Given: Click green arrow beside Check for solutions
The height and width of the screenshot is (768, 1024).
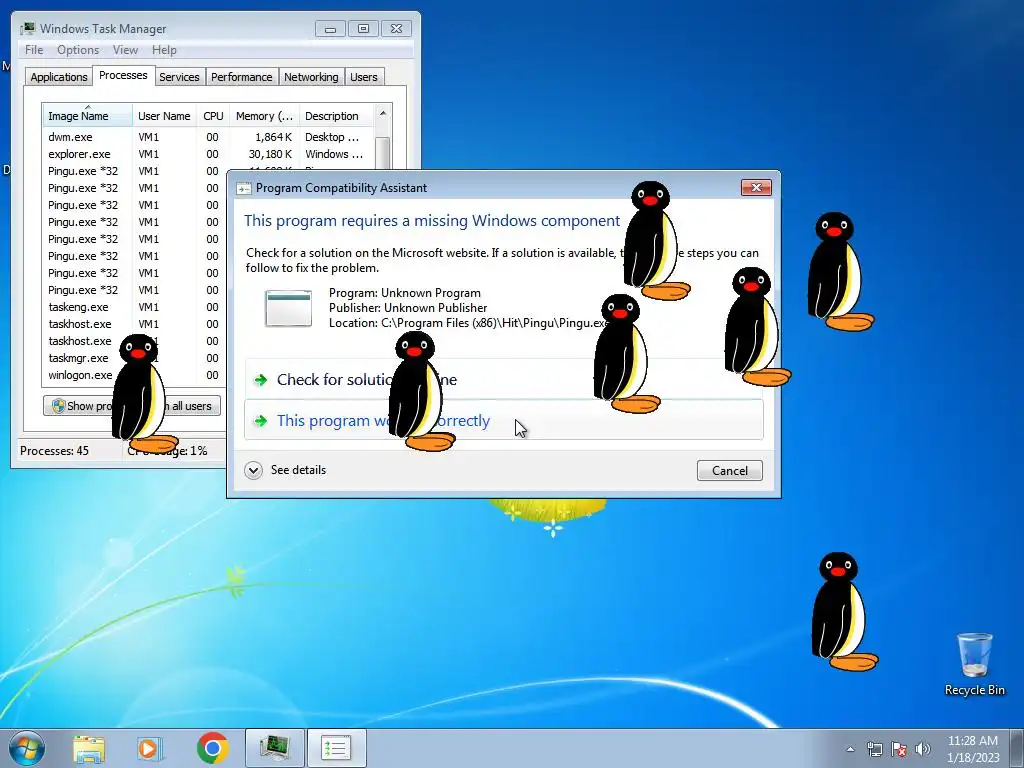Looking at the screenshot, I should (261, 380).
